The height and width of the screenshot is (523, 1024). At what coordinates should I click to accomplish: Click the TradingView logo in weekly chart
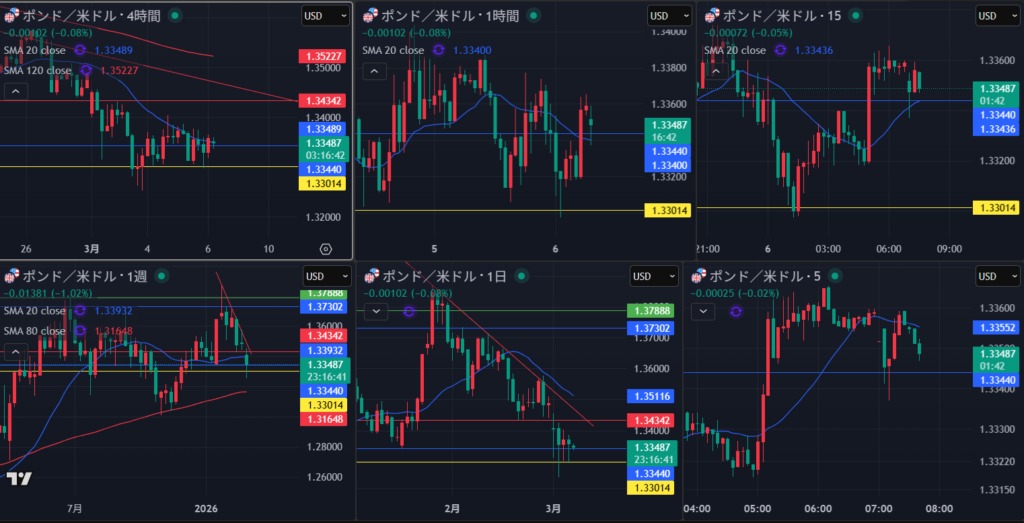(x=18, y=479)
